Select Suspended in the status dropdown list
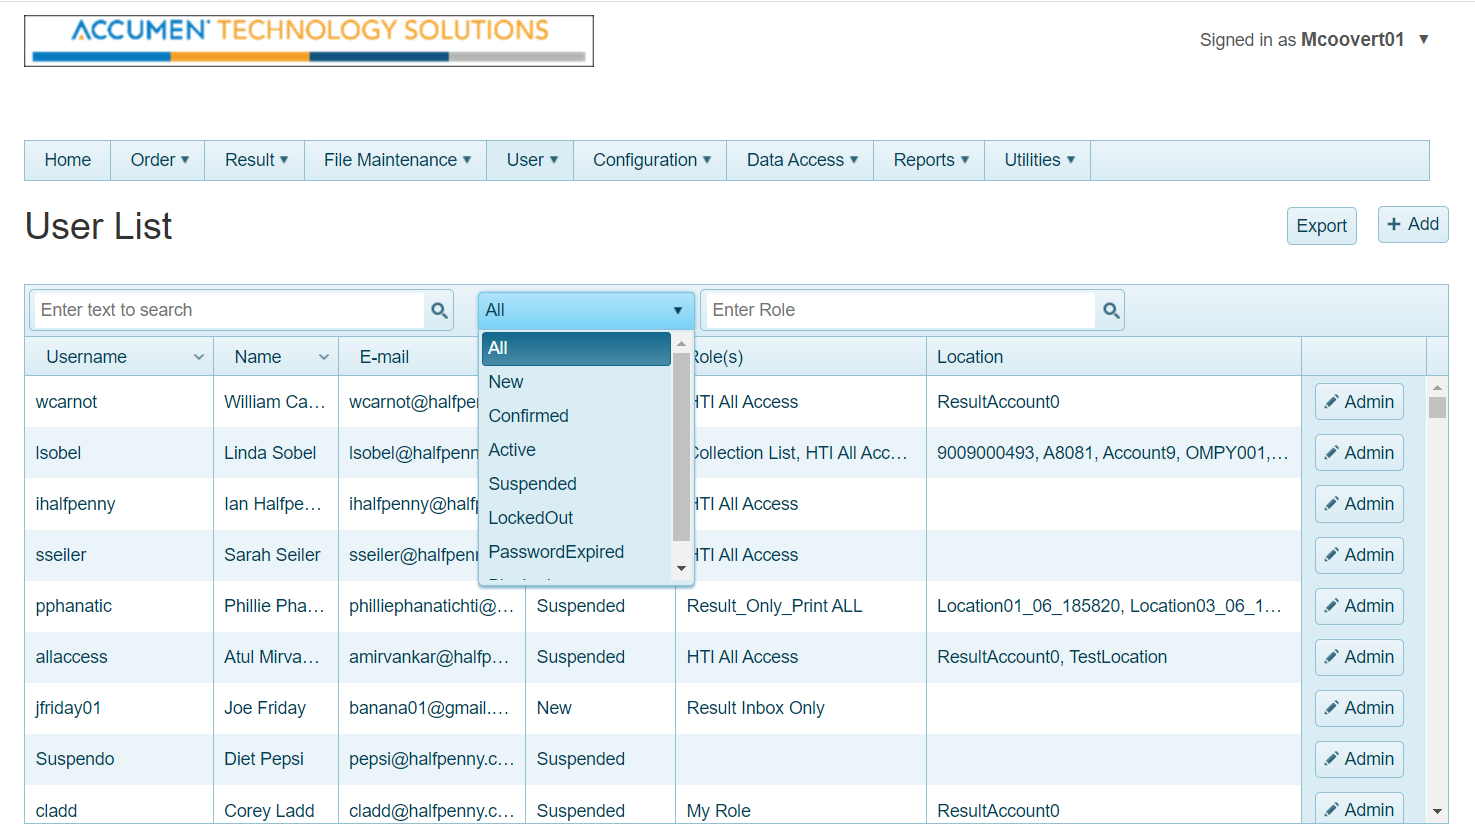Image resolution: width=1475 pixels, height=832 pixels. coord(532,484)
